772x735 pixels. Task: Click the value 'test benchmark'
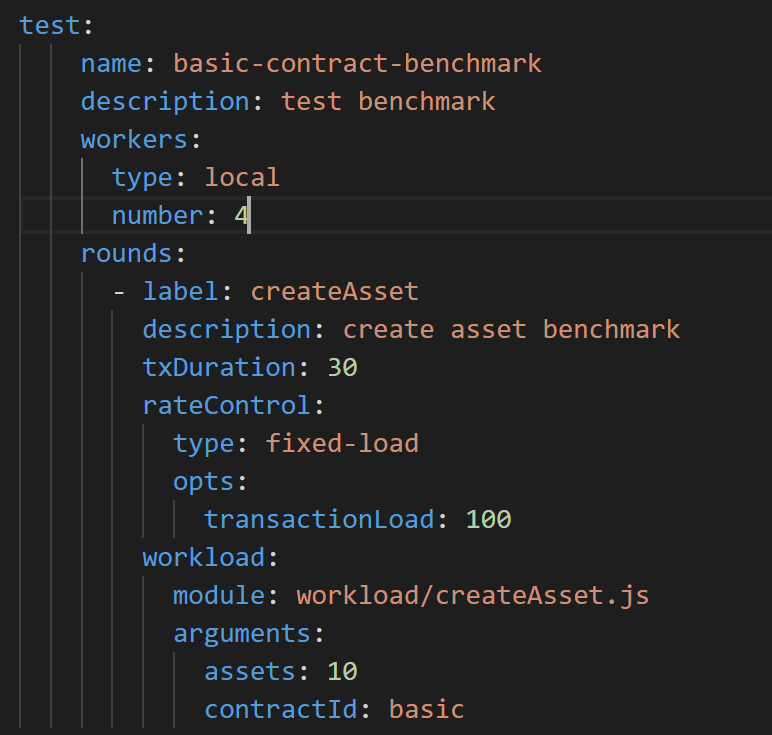pos(388,101)
